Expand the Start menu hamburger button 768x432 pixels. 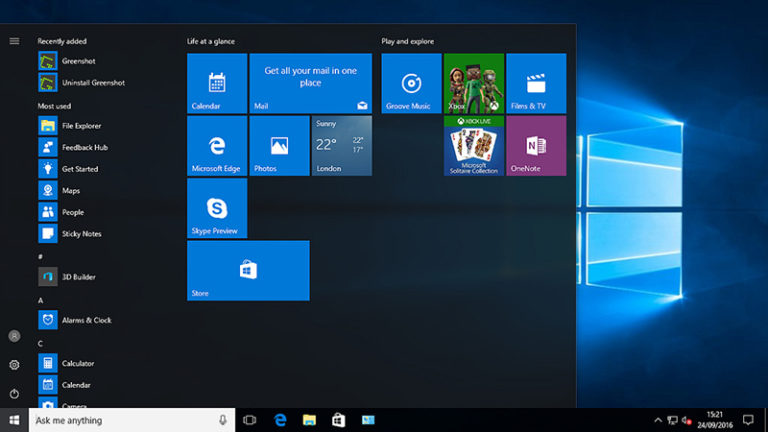[x=14, y=41]
